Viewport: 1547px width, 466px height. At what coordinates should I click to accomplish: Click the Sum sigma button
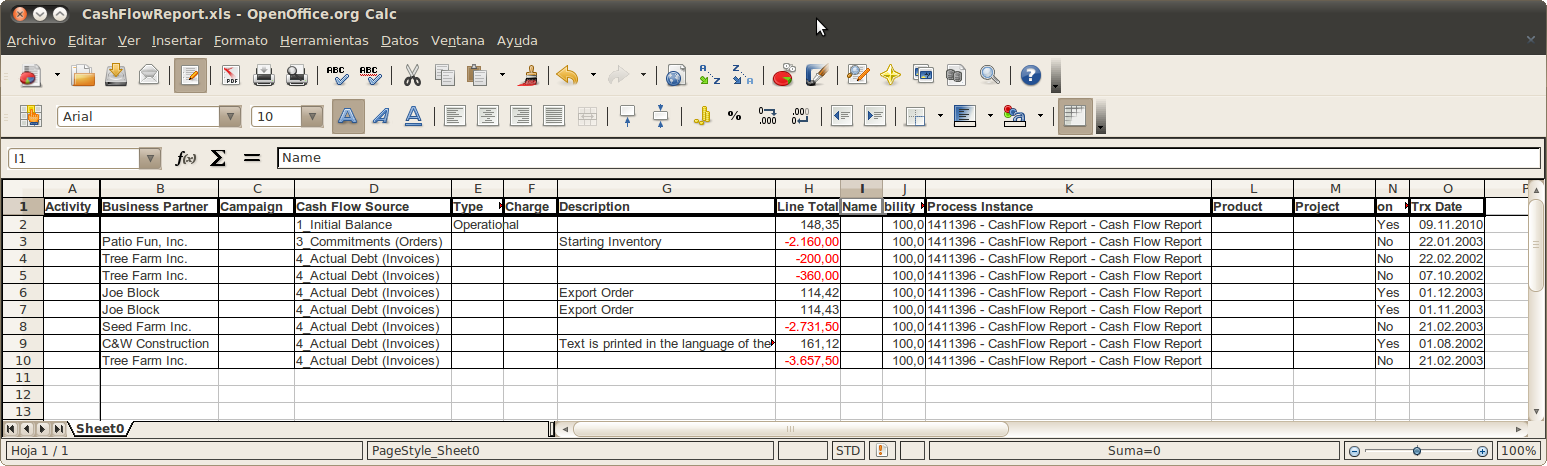[x=218, y=158]
